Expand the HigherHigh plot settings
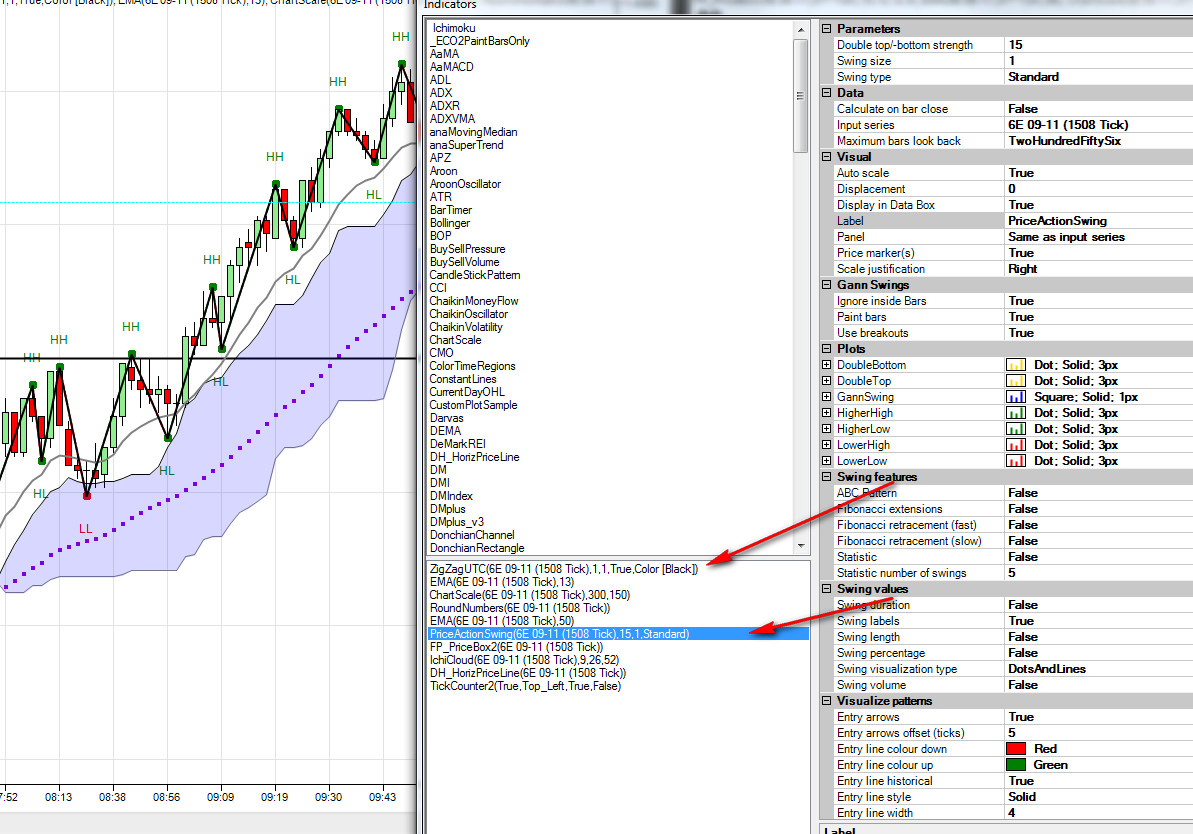The height and width of the screenshot is (834, 1193). (x=826, y=412)
